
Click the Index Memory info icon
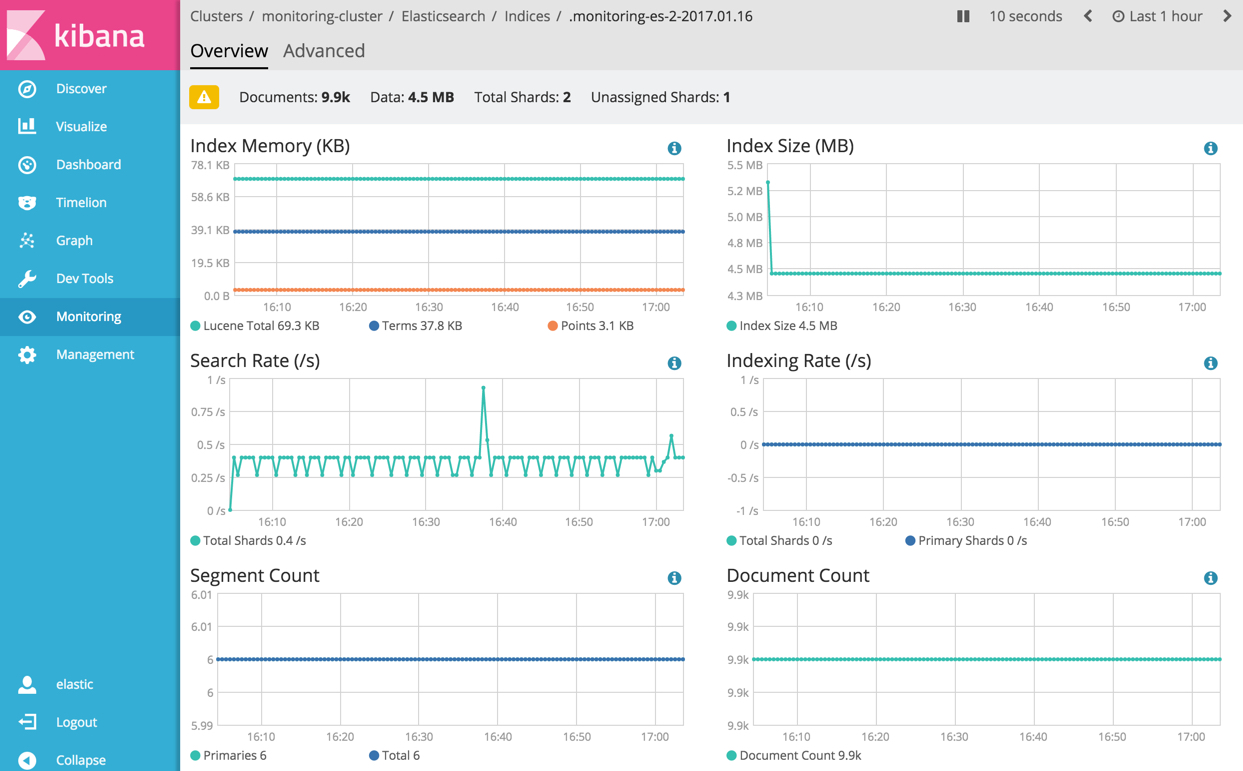tap(674, 147)
